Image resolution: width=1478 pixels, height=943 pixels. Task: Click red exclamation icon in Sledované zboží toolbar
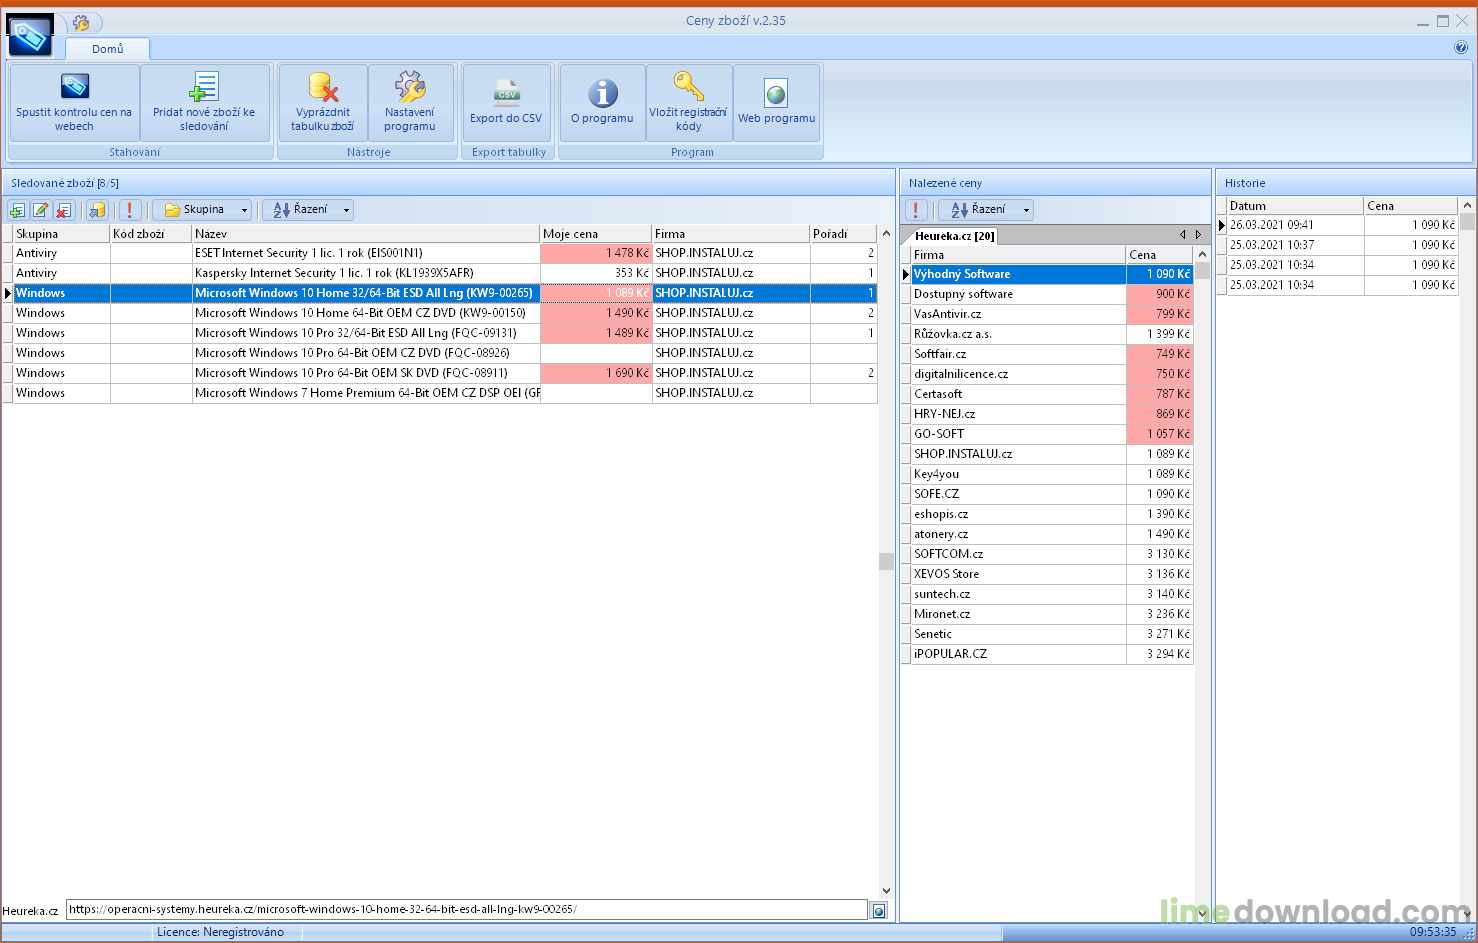tap(129, 210)
